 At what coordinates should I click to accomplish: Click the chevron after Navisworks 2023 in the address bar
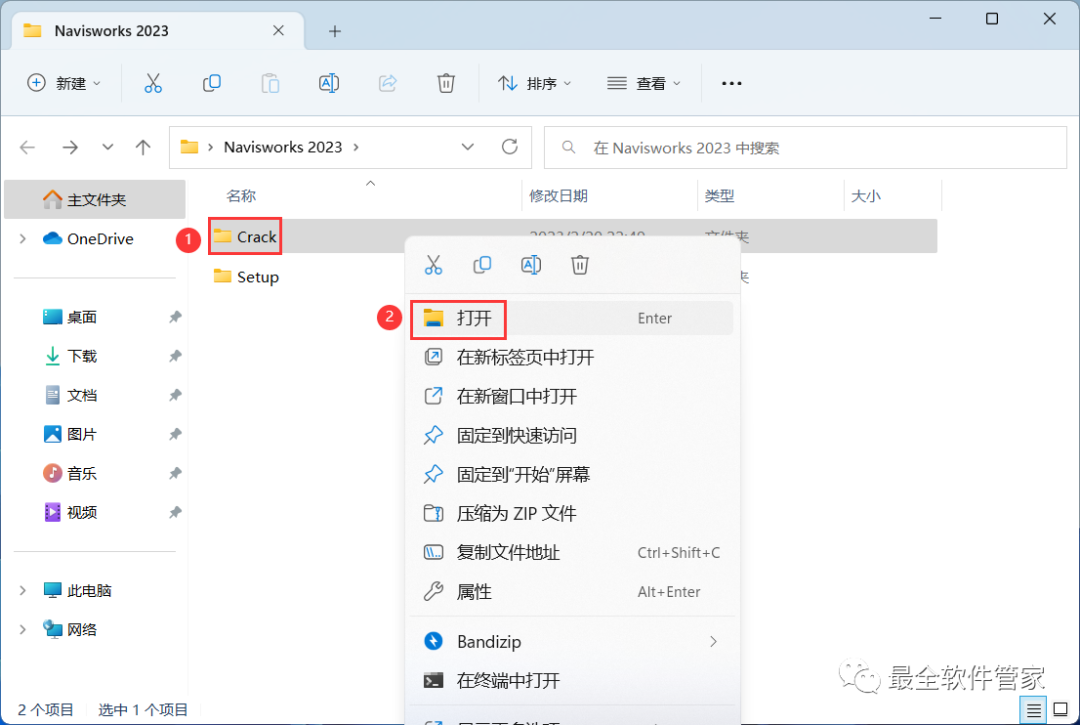click(356, 147)
